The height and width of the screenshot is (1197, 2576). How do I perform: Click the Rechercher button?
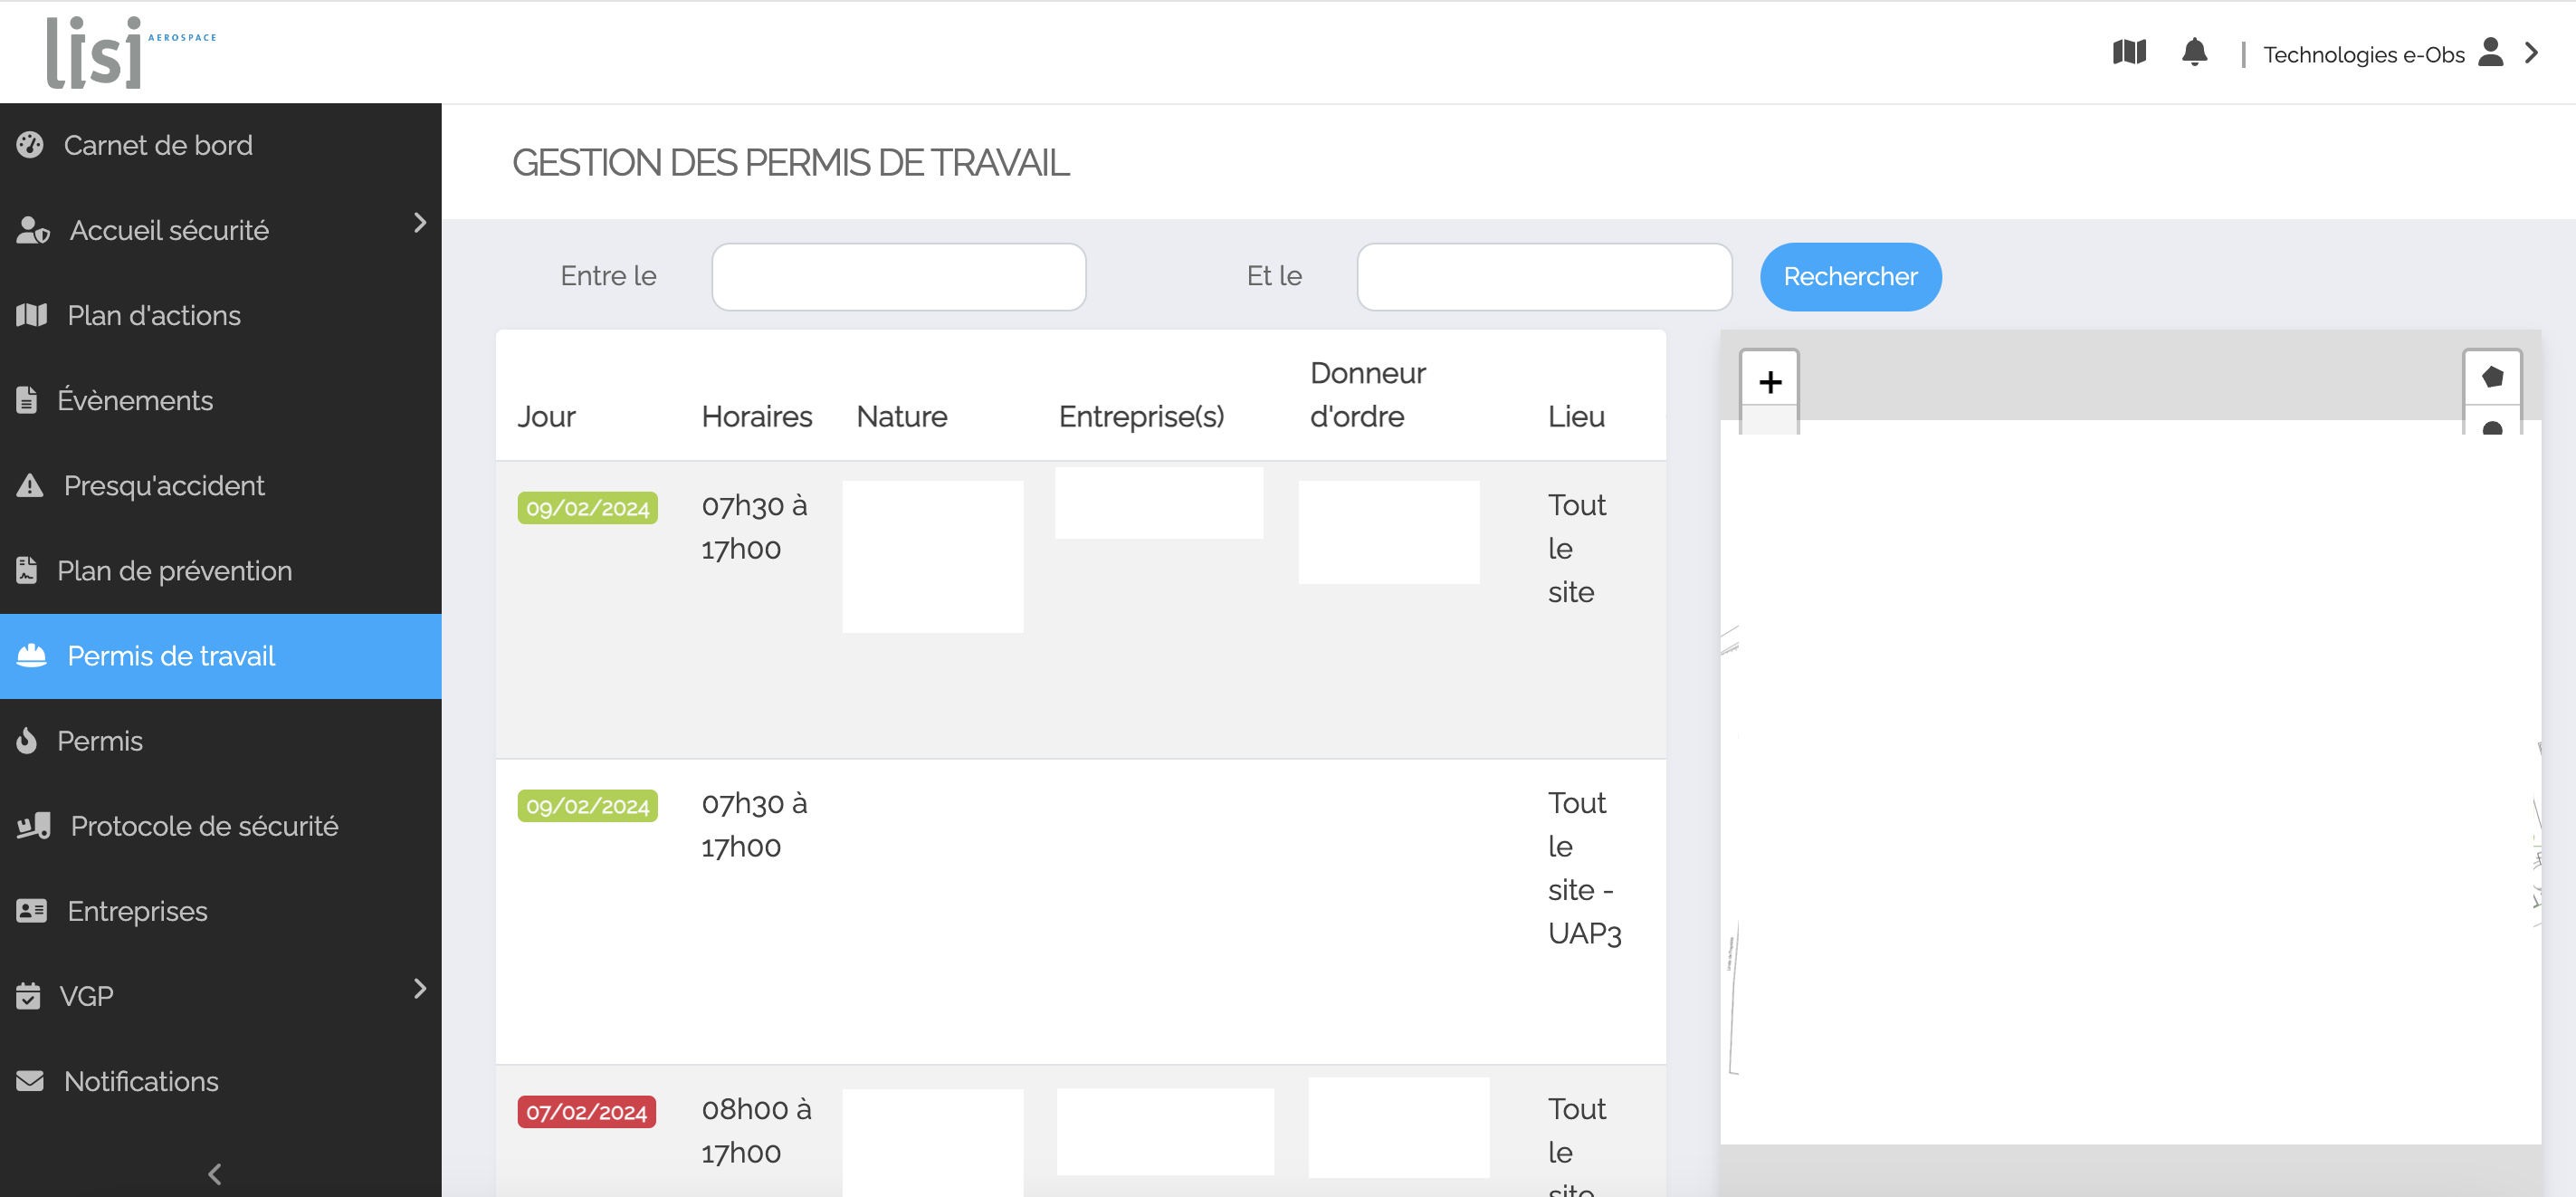pos(1852,274)
